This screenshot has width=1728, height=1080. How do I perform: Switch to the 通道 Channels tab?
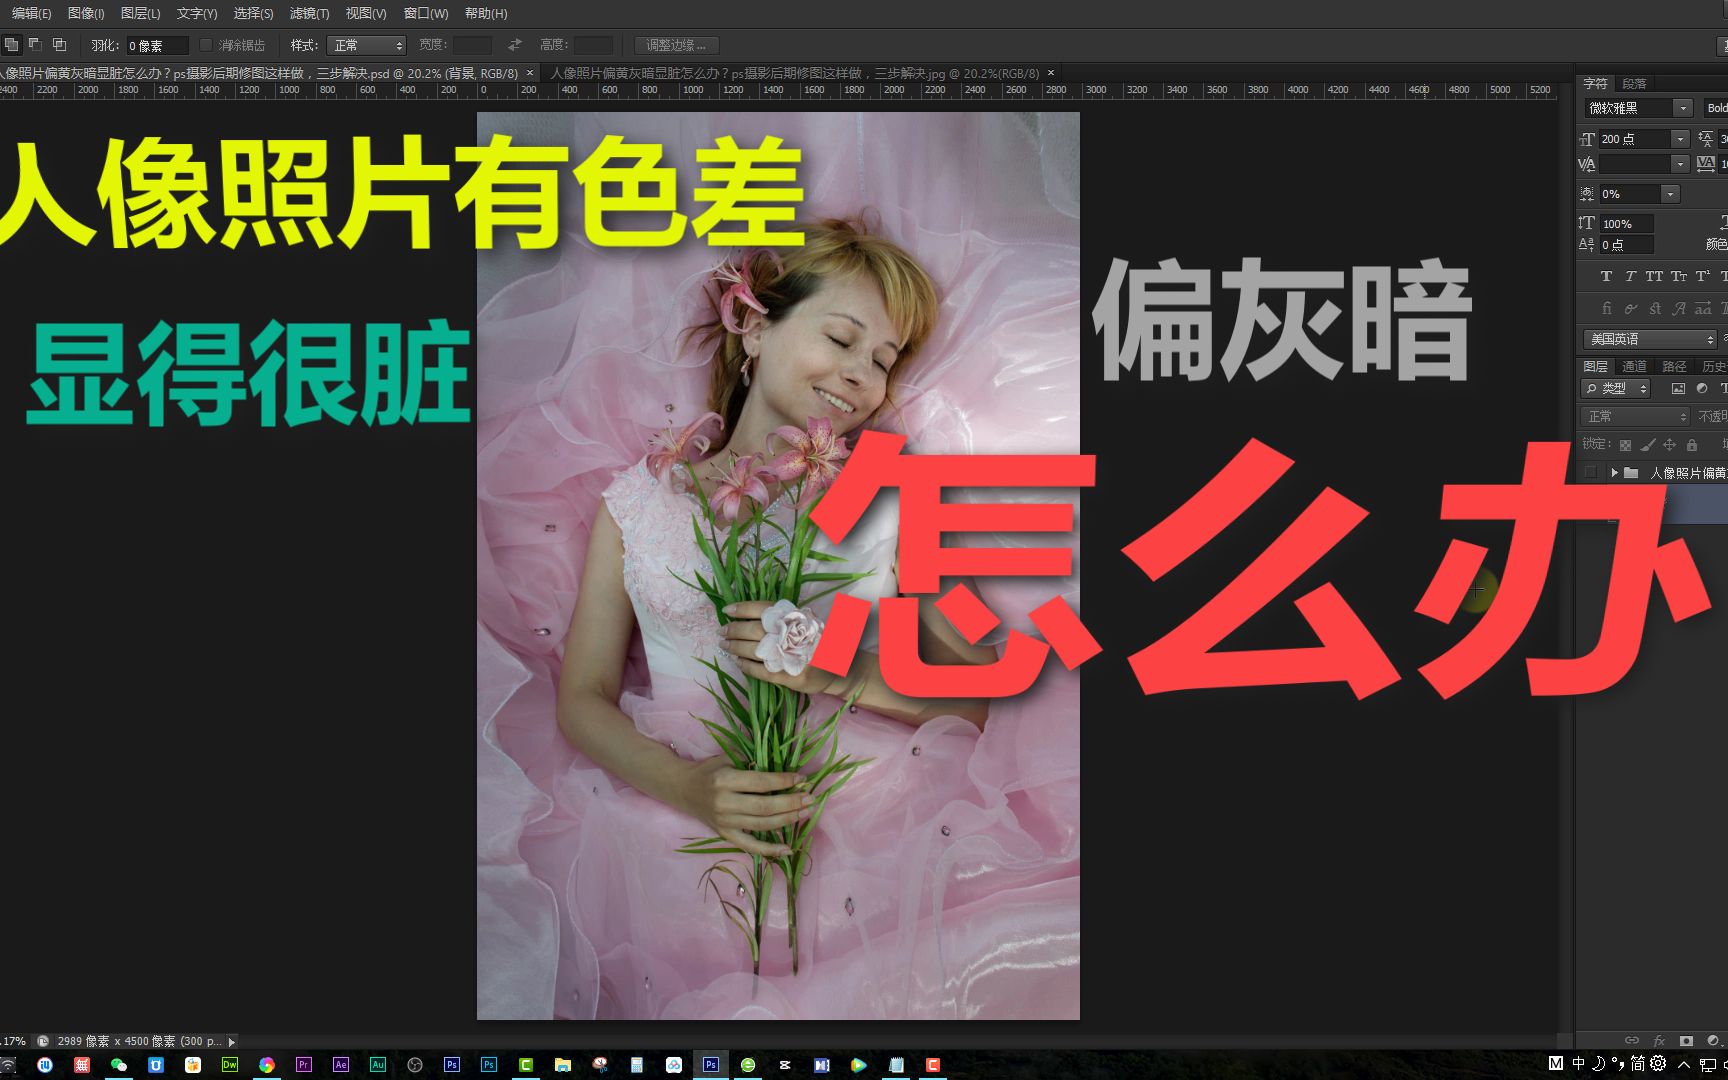click(x=1636, y=366)
